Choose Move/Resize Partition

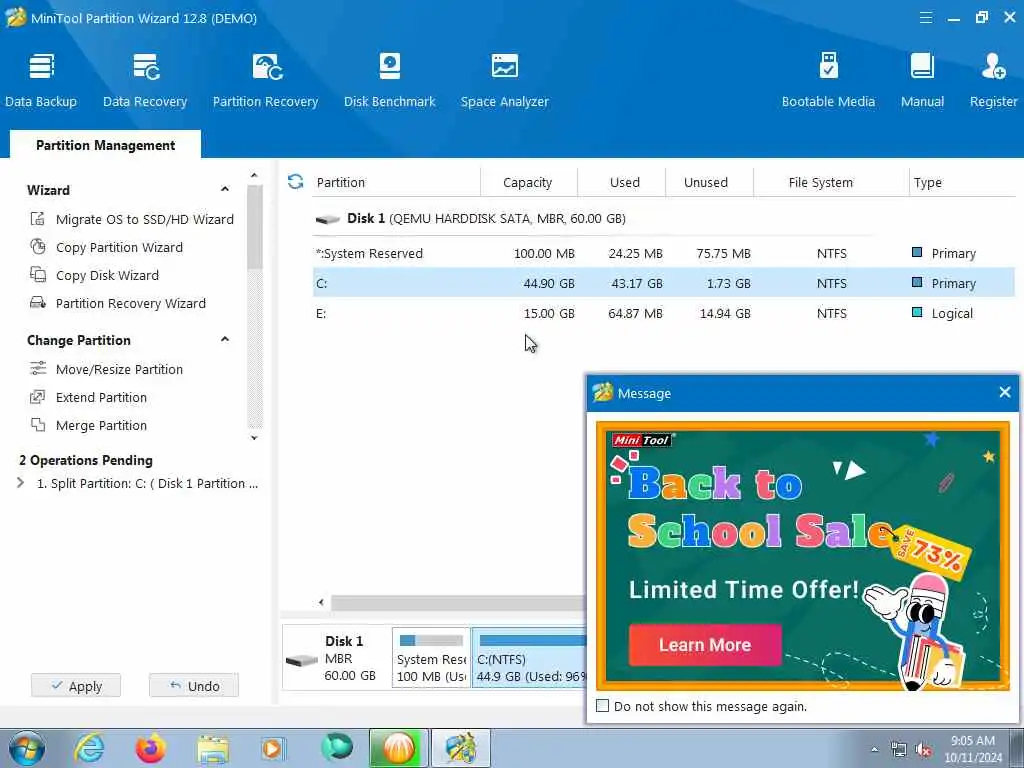point(106,370)
